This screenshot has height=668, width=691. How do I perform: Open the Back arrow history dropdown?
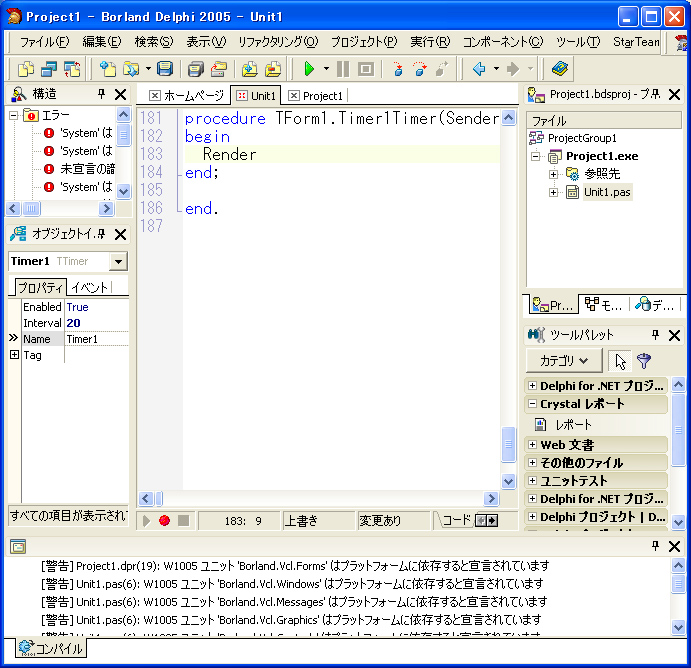point(496,69)
